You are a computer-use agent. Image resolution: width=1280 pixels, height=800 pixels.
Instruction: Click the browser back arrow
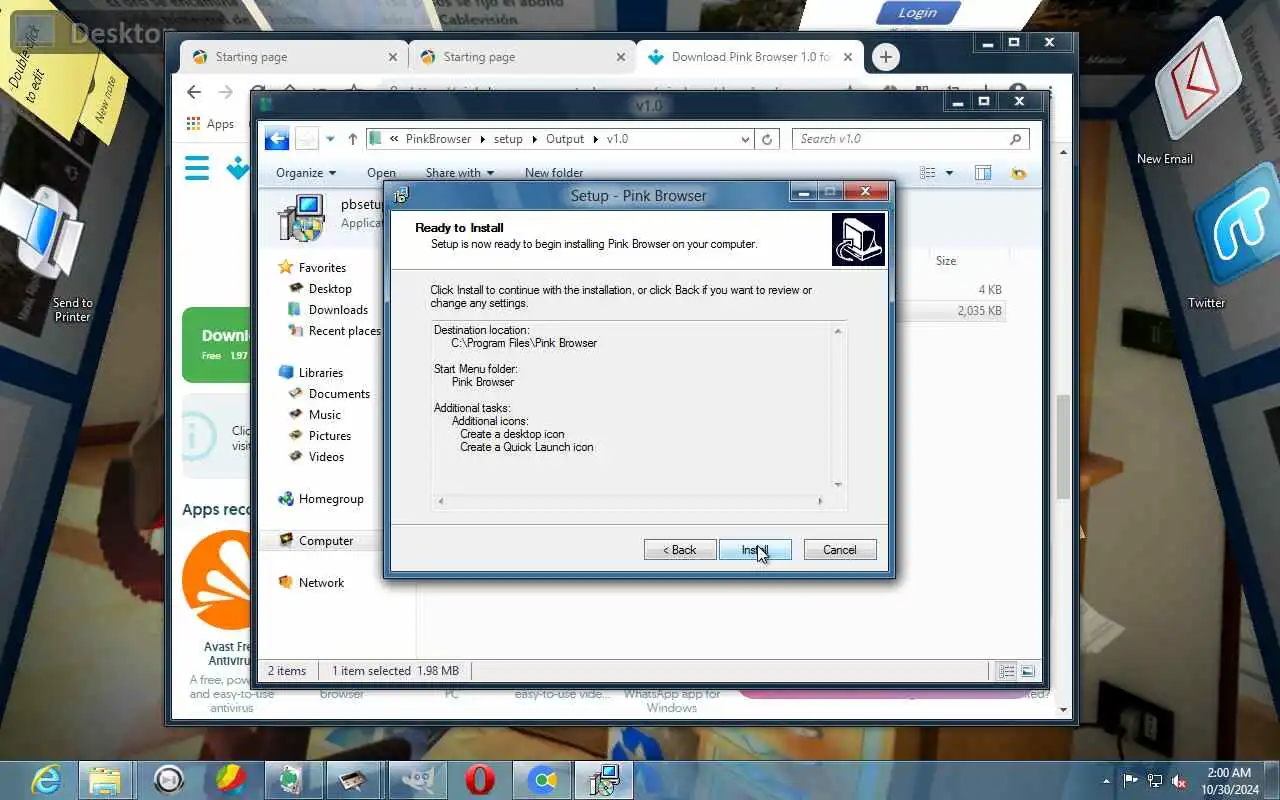[x=194, y=92]
